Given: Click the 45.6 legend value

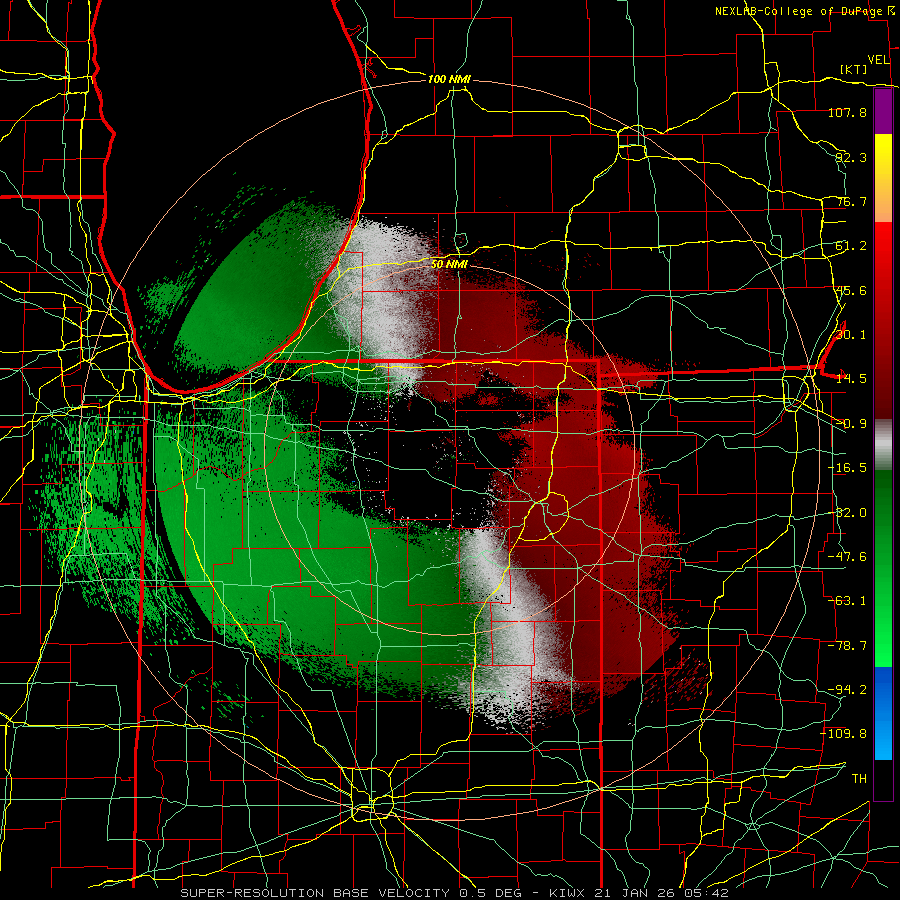Looking at the screenshot, I should [x=851, y=290].
